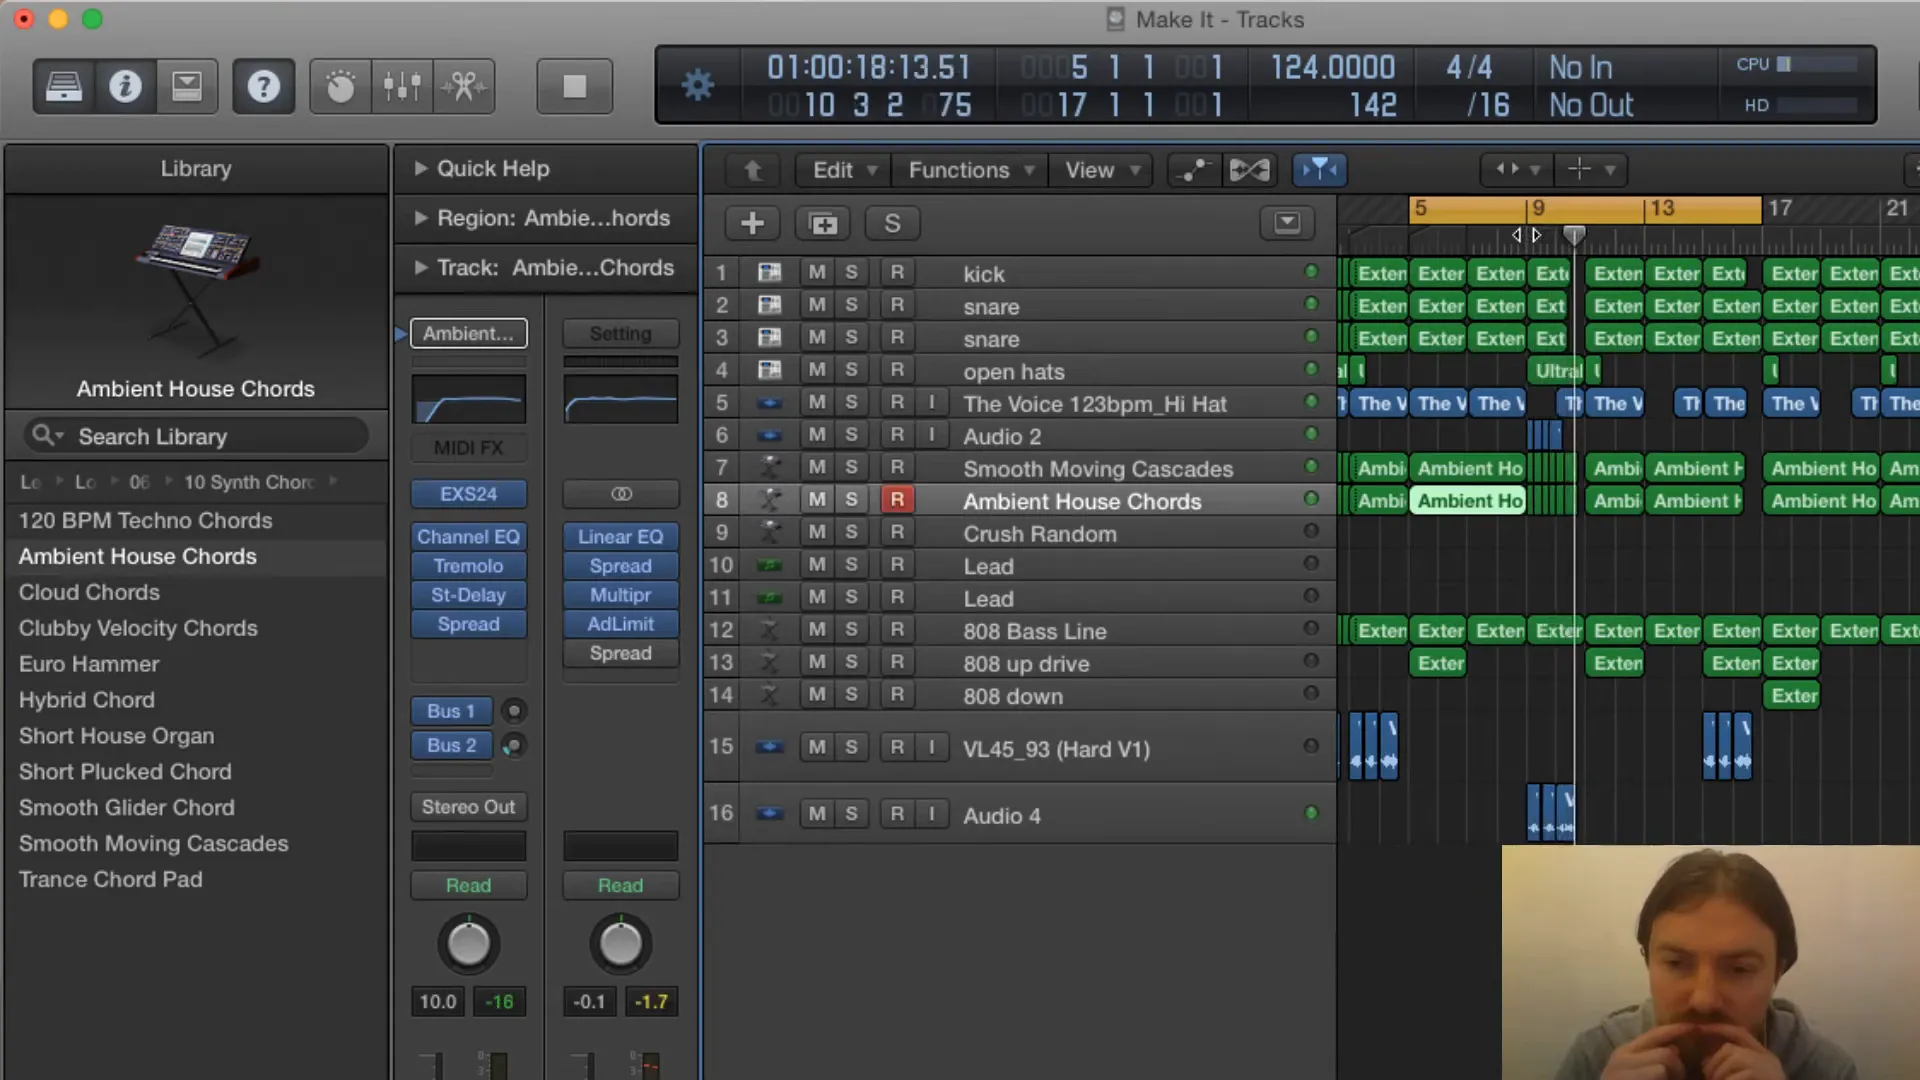This screenshot has height=1080, width=1920.
Task: Expand the Quick Help section
Action: click(421, 169)
